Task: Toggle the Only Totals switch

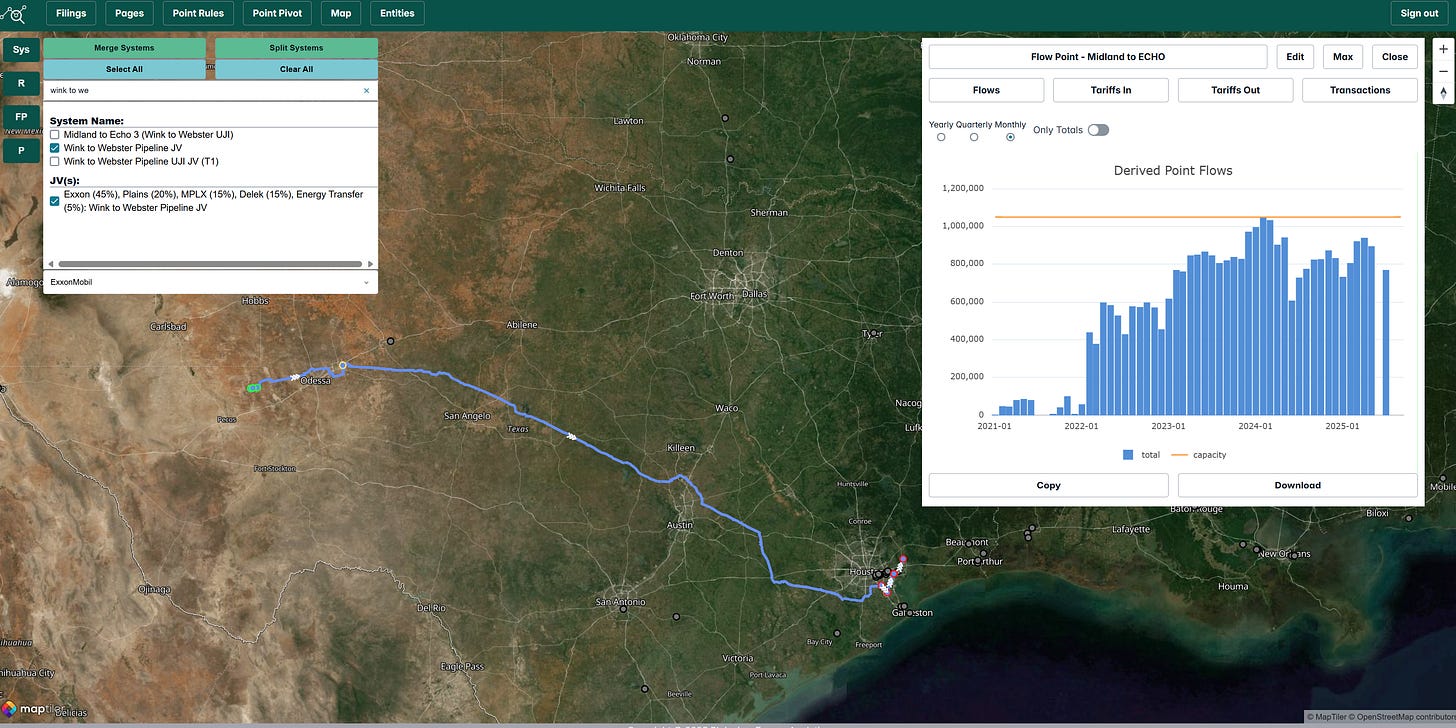Action: pos(1098,130)
